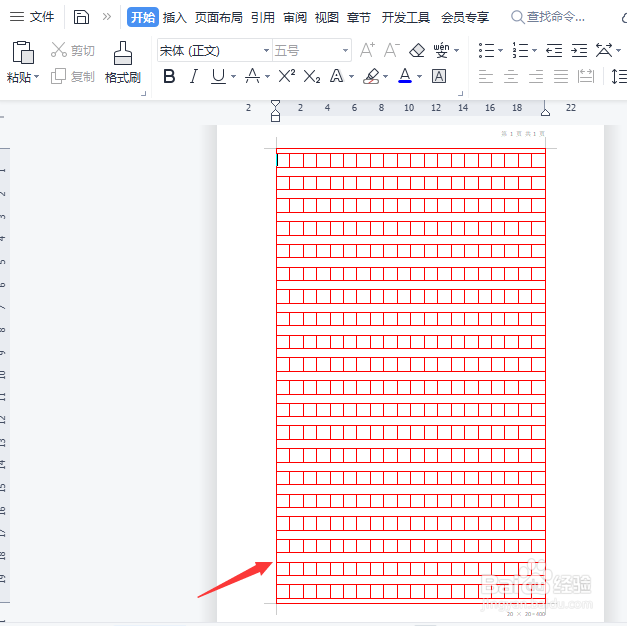Justify the text

tap(561, 76)
